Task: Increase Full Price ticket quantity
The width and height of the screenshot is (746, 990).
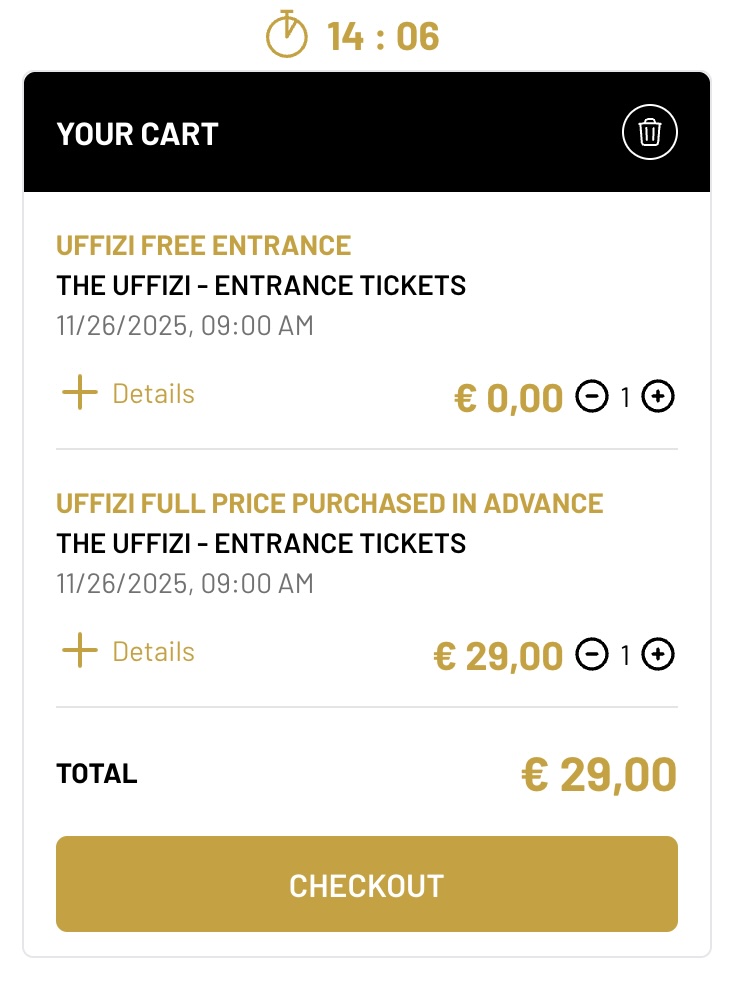Action: [658, 655]
